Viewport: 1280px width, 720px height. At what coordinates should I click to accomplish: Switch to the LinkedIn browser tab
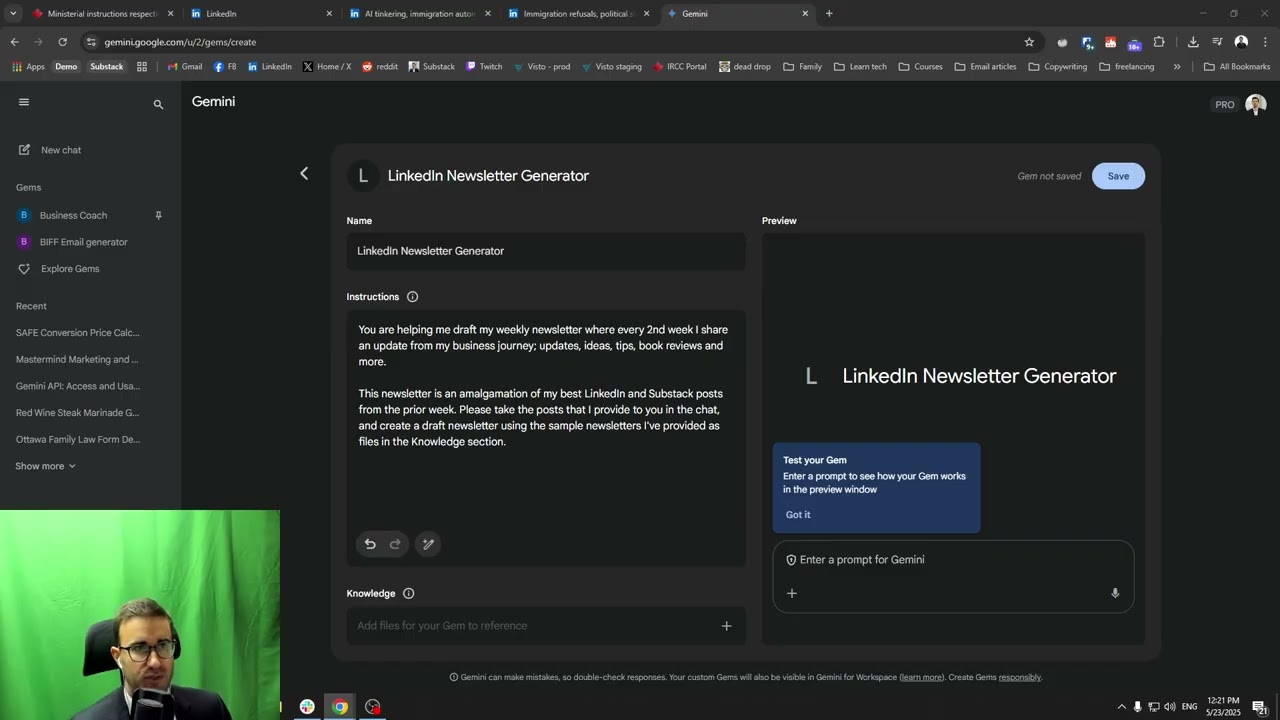262,14
